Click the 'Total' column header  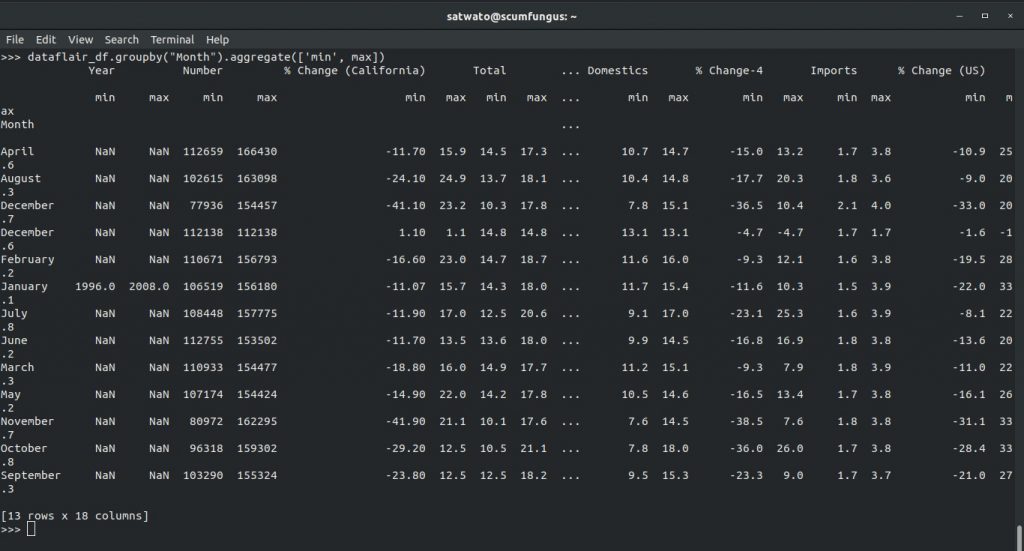pos(489,71)
